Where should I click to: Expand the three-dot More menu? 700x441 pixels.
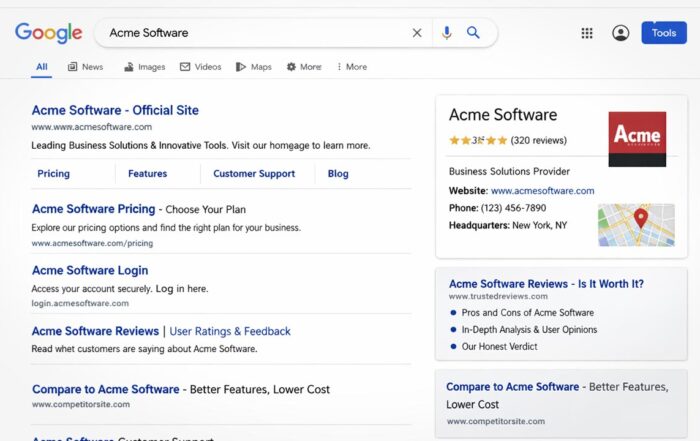[351, 67]
